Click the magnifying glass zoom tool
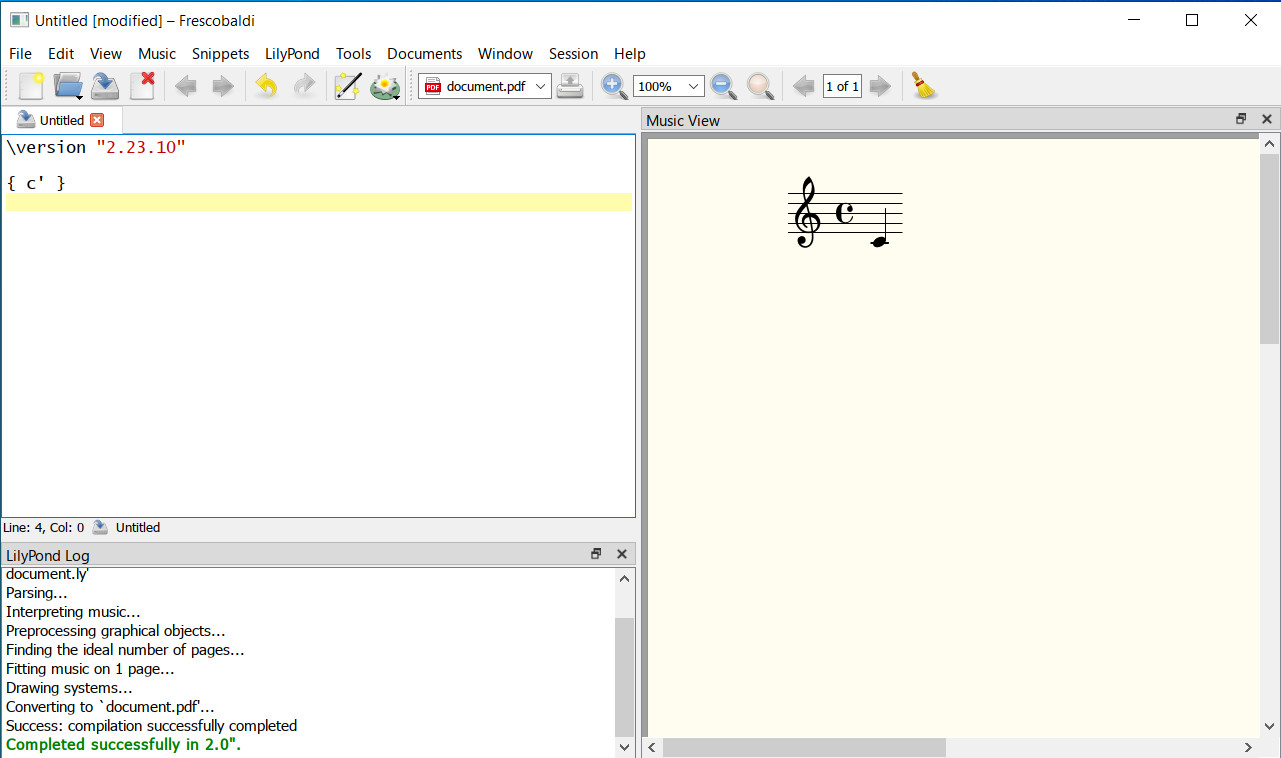 pos(760,86)
